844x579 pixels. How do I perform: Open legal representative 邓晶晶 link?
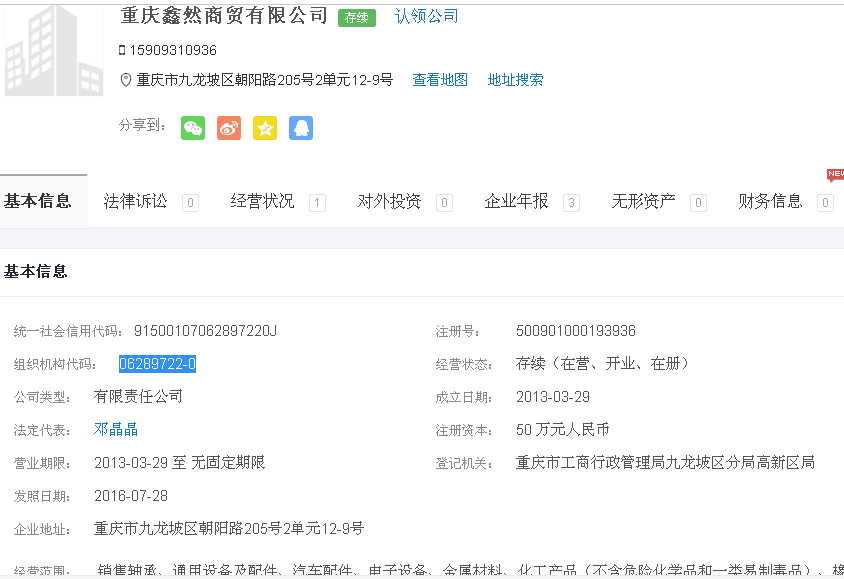click(x=116, y=429)
